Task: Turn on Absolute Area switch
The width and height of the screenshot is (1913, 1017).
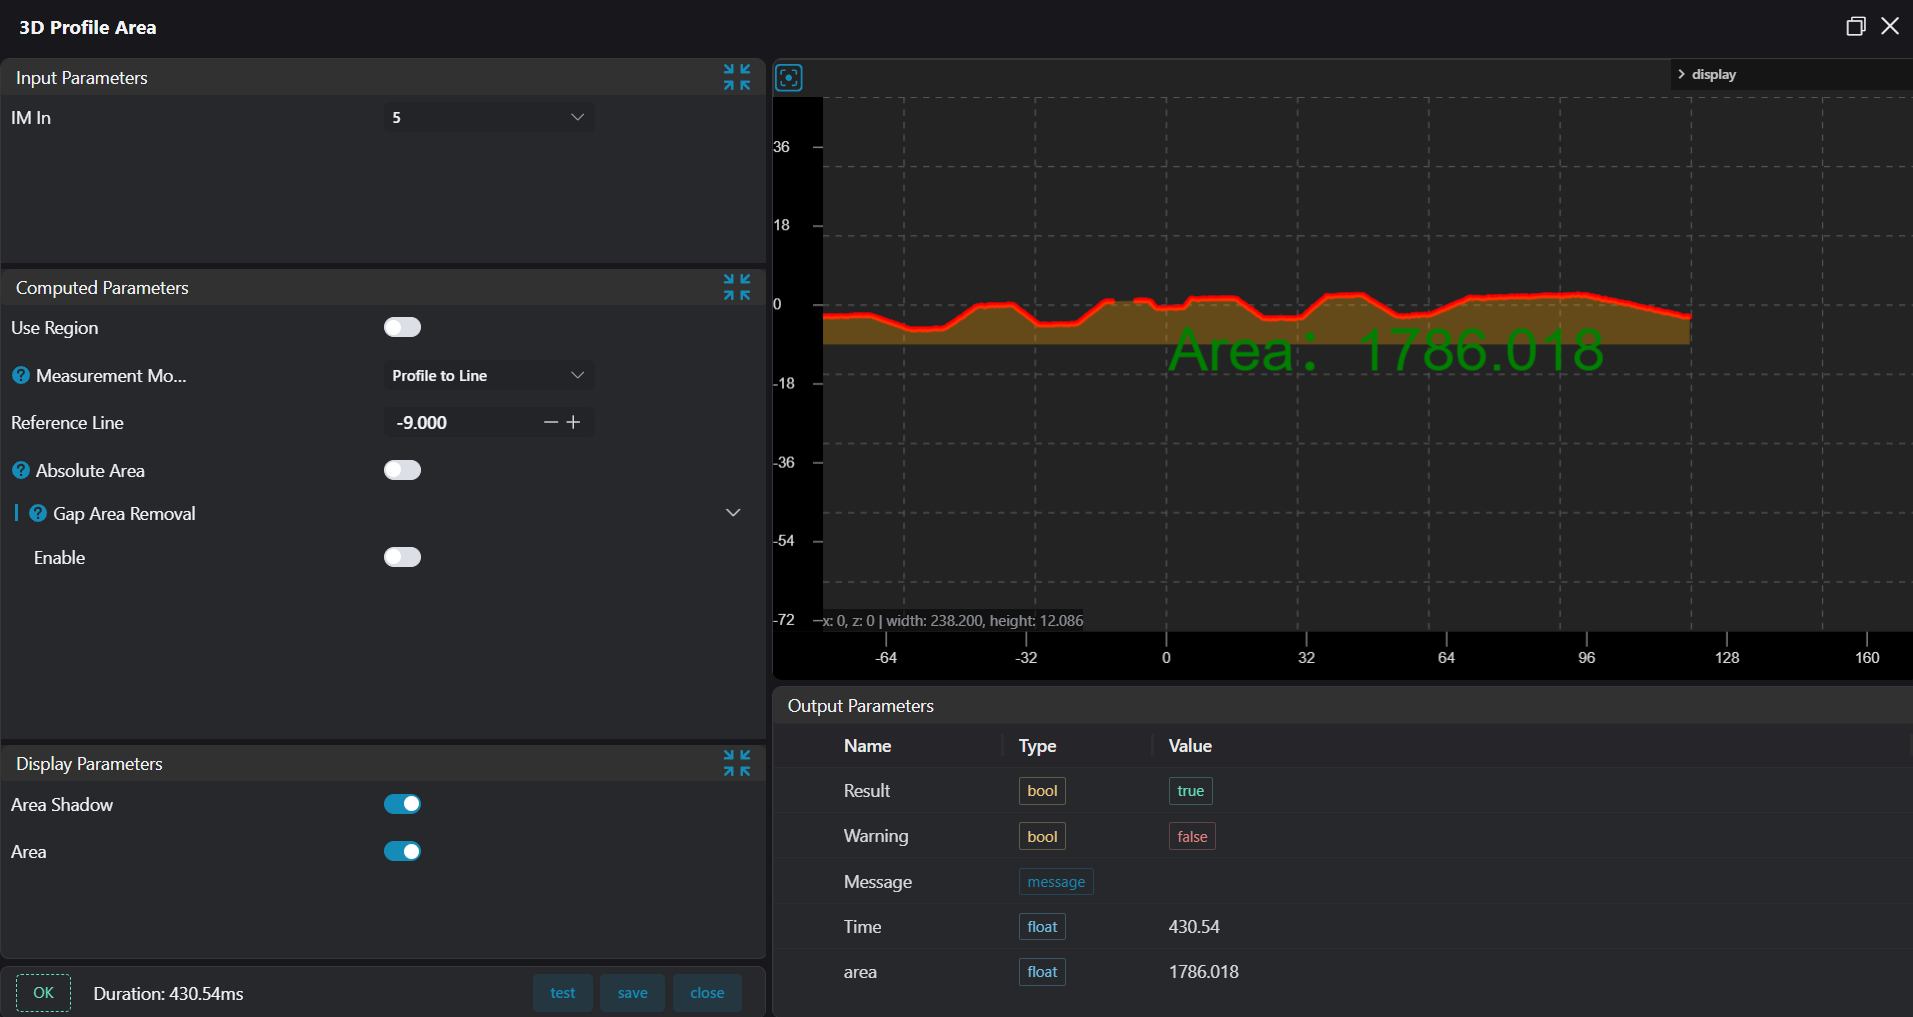Action: pos(402,470)
